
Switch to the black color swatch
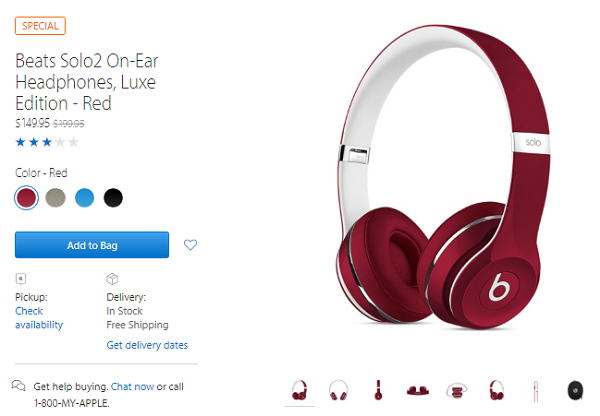click(114, 197)
